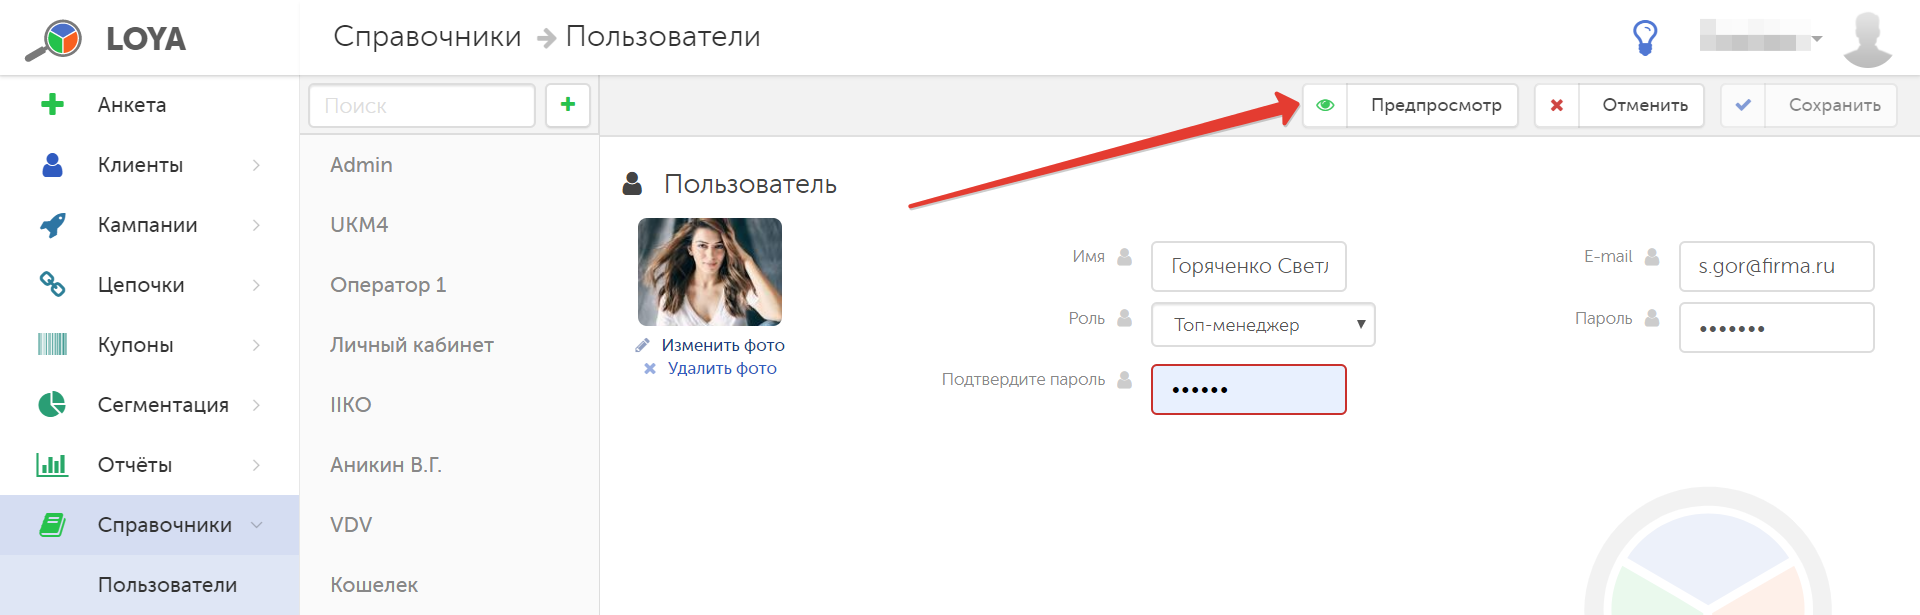Click the pie chart icon for Сегментация
The height and width of the screenshot is (615, 1920).
pos(52,405)
